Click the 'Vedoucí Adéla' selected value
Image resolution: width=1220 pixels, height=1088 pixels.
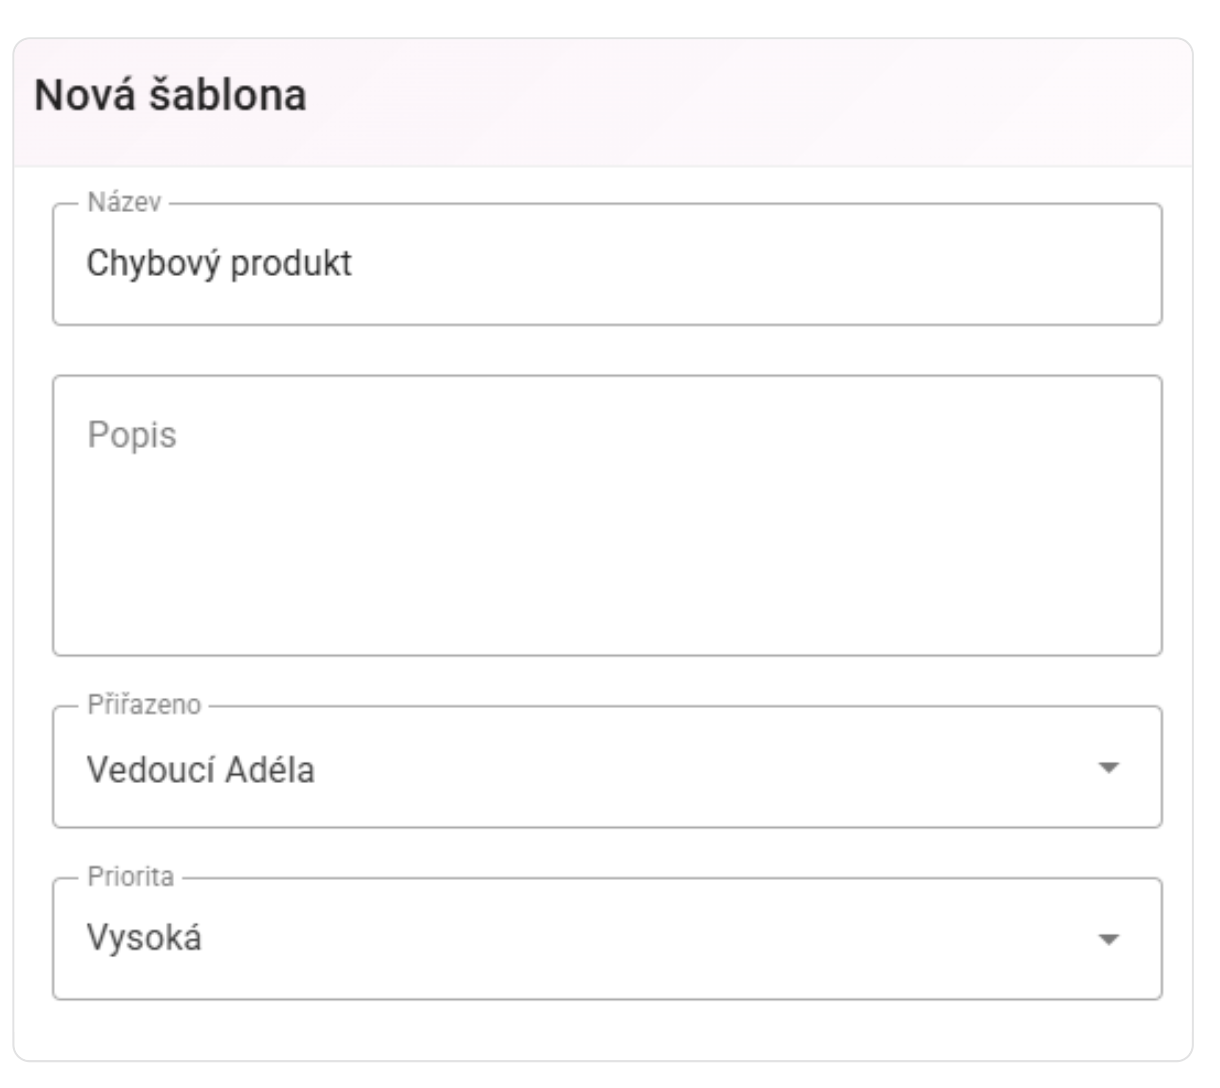(200, 770)
